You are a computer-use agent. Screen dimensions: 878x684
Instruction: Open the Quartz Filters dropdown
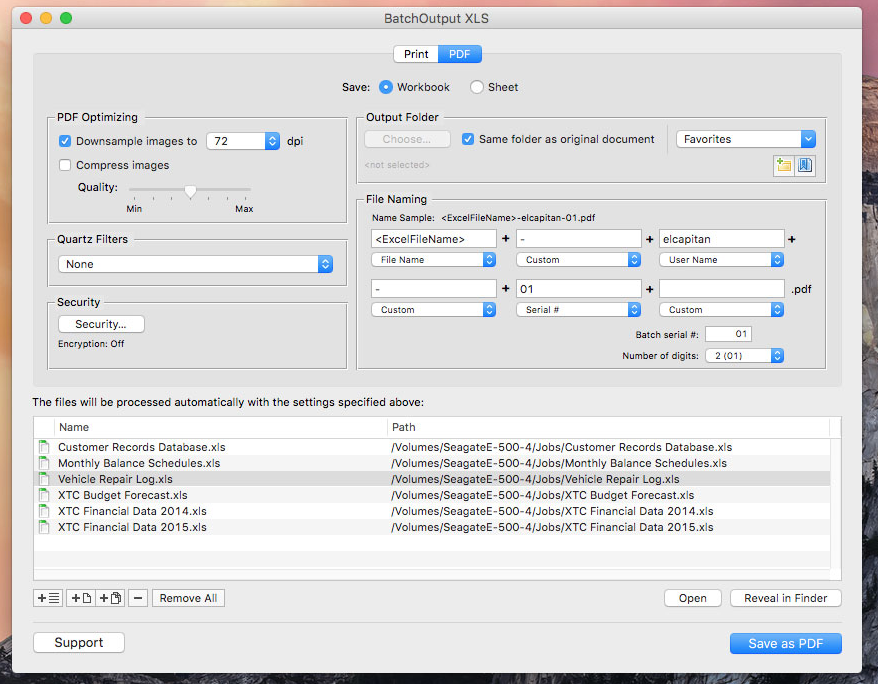[196, 264]
